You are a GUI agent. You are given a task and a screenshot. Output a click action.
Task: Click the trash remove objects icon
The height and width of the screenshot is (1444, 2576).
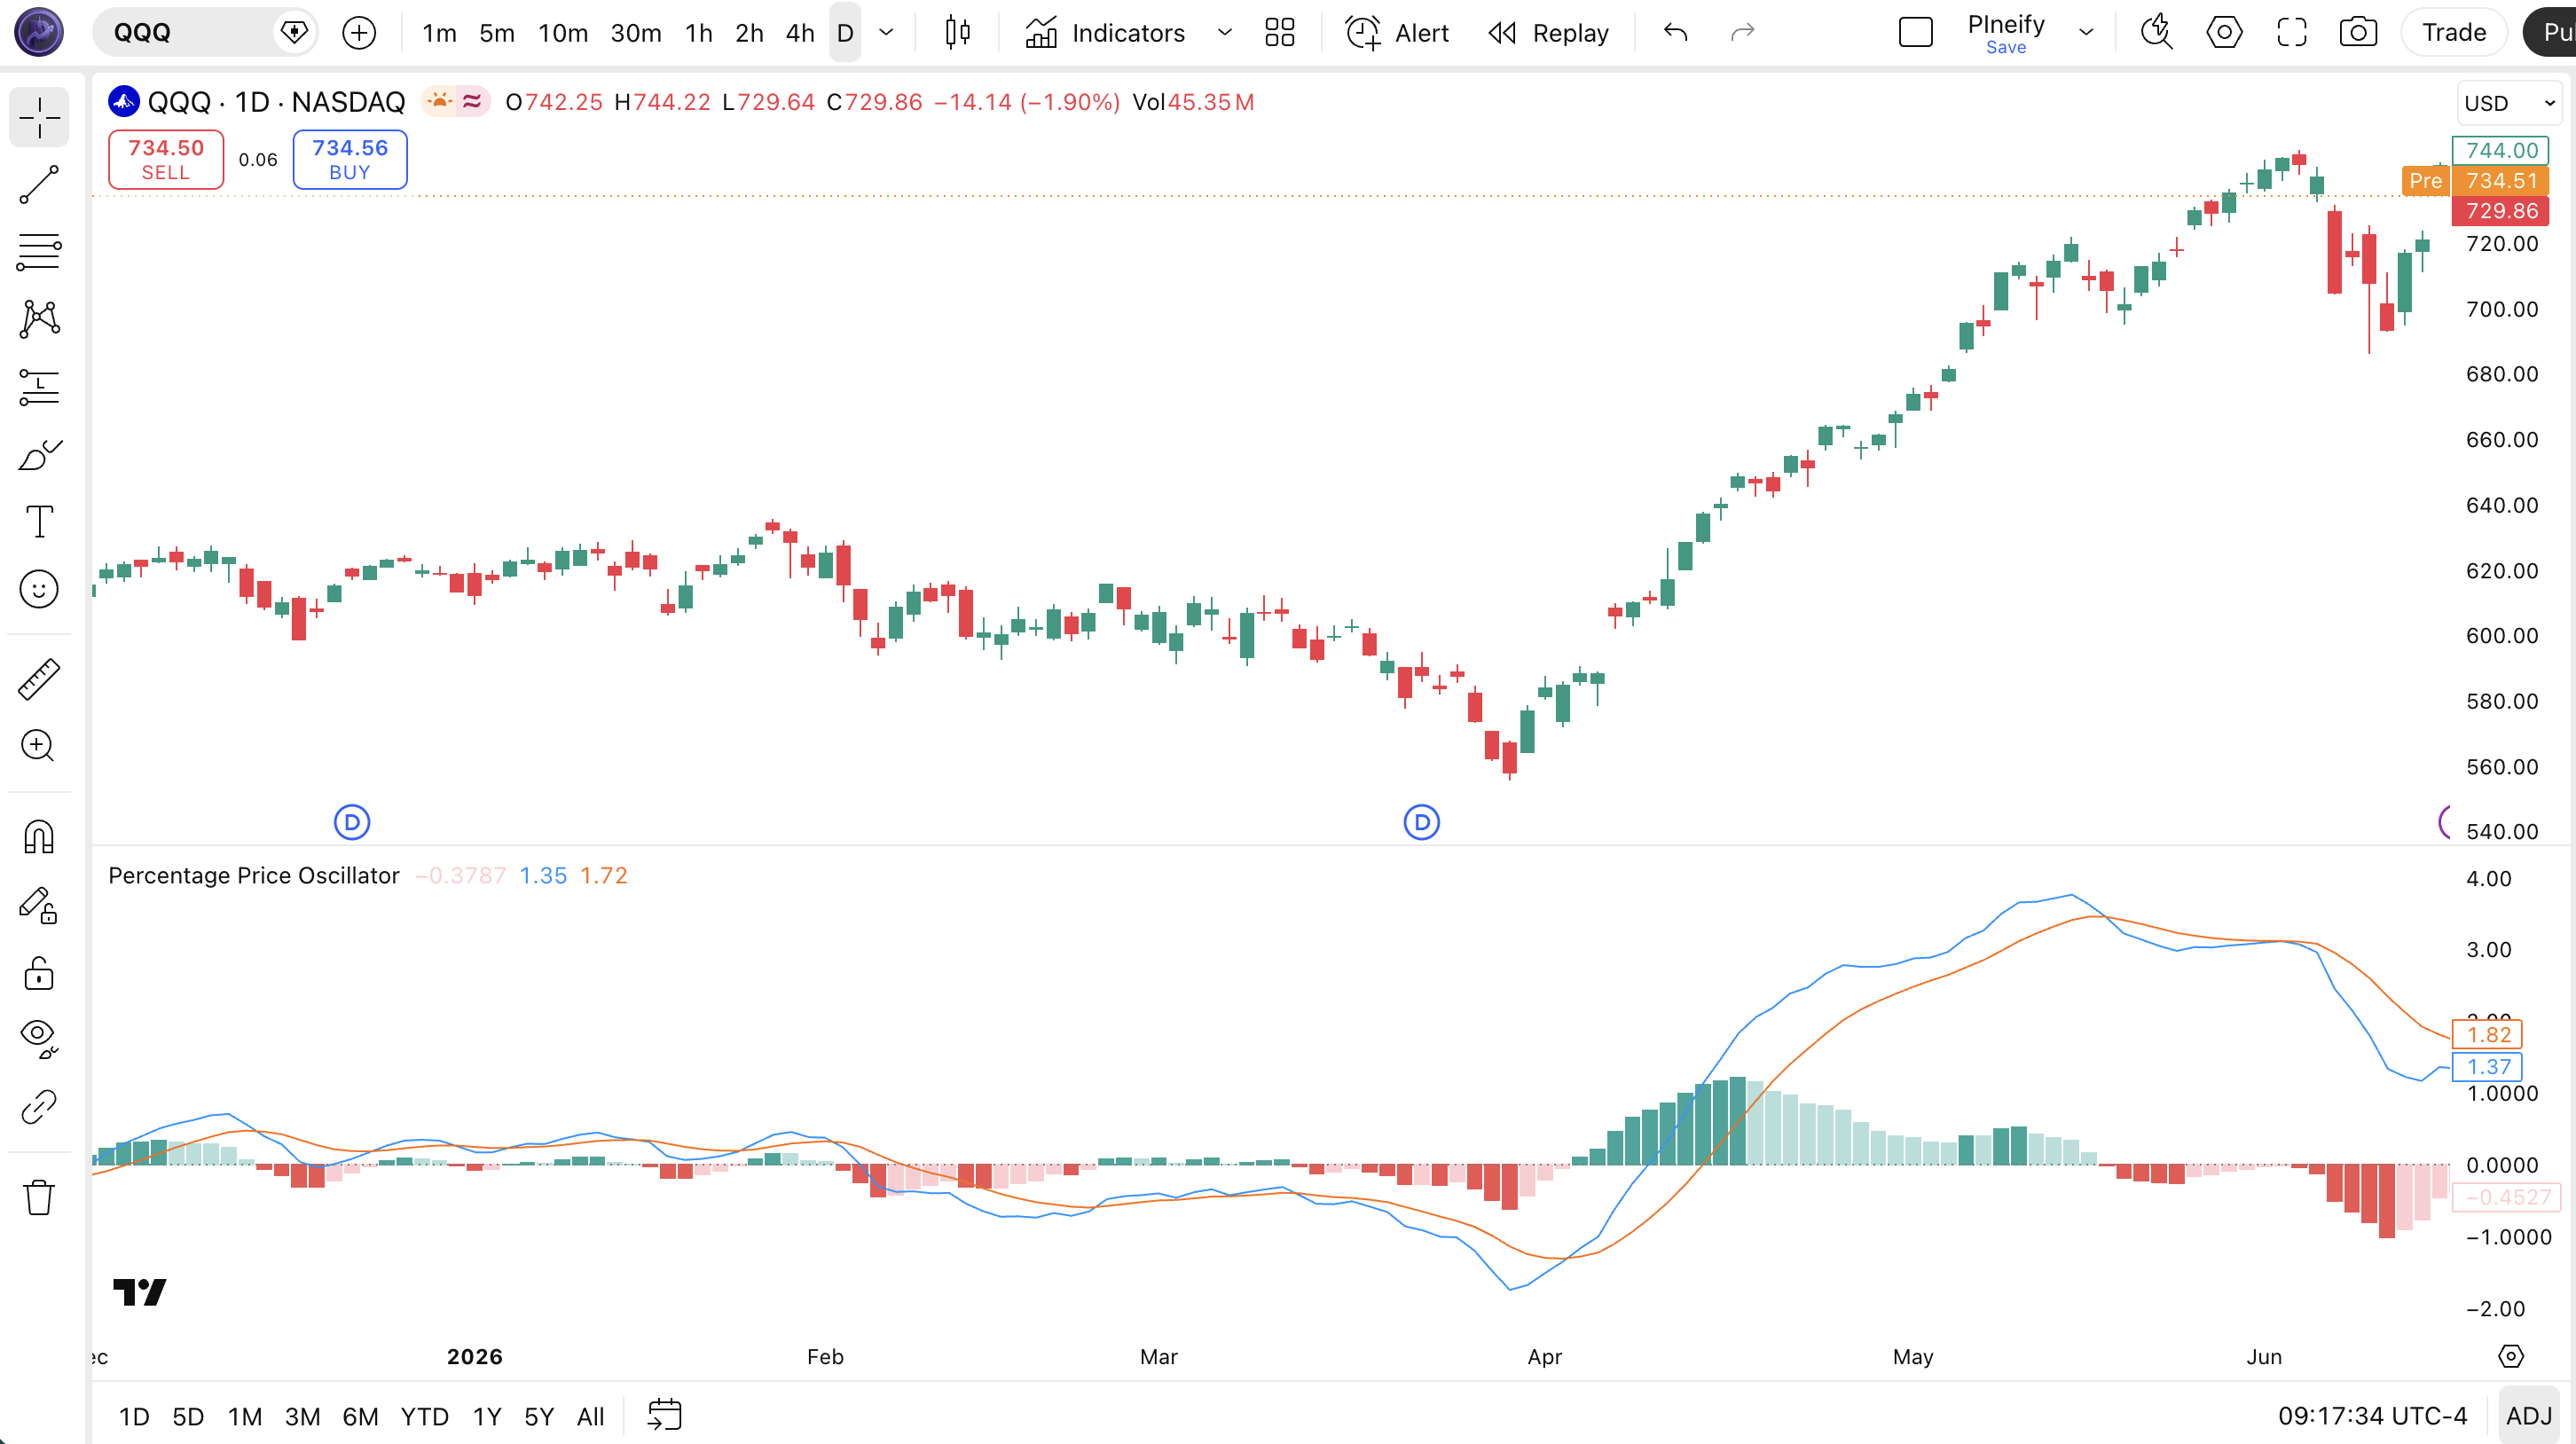tap(39, 1197)
